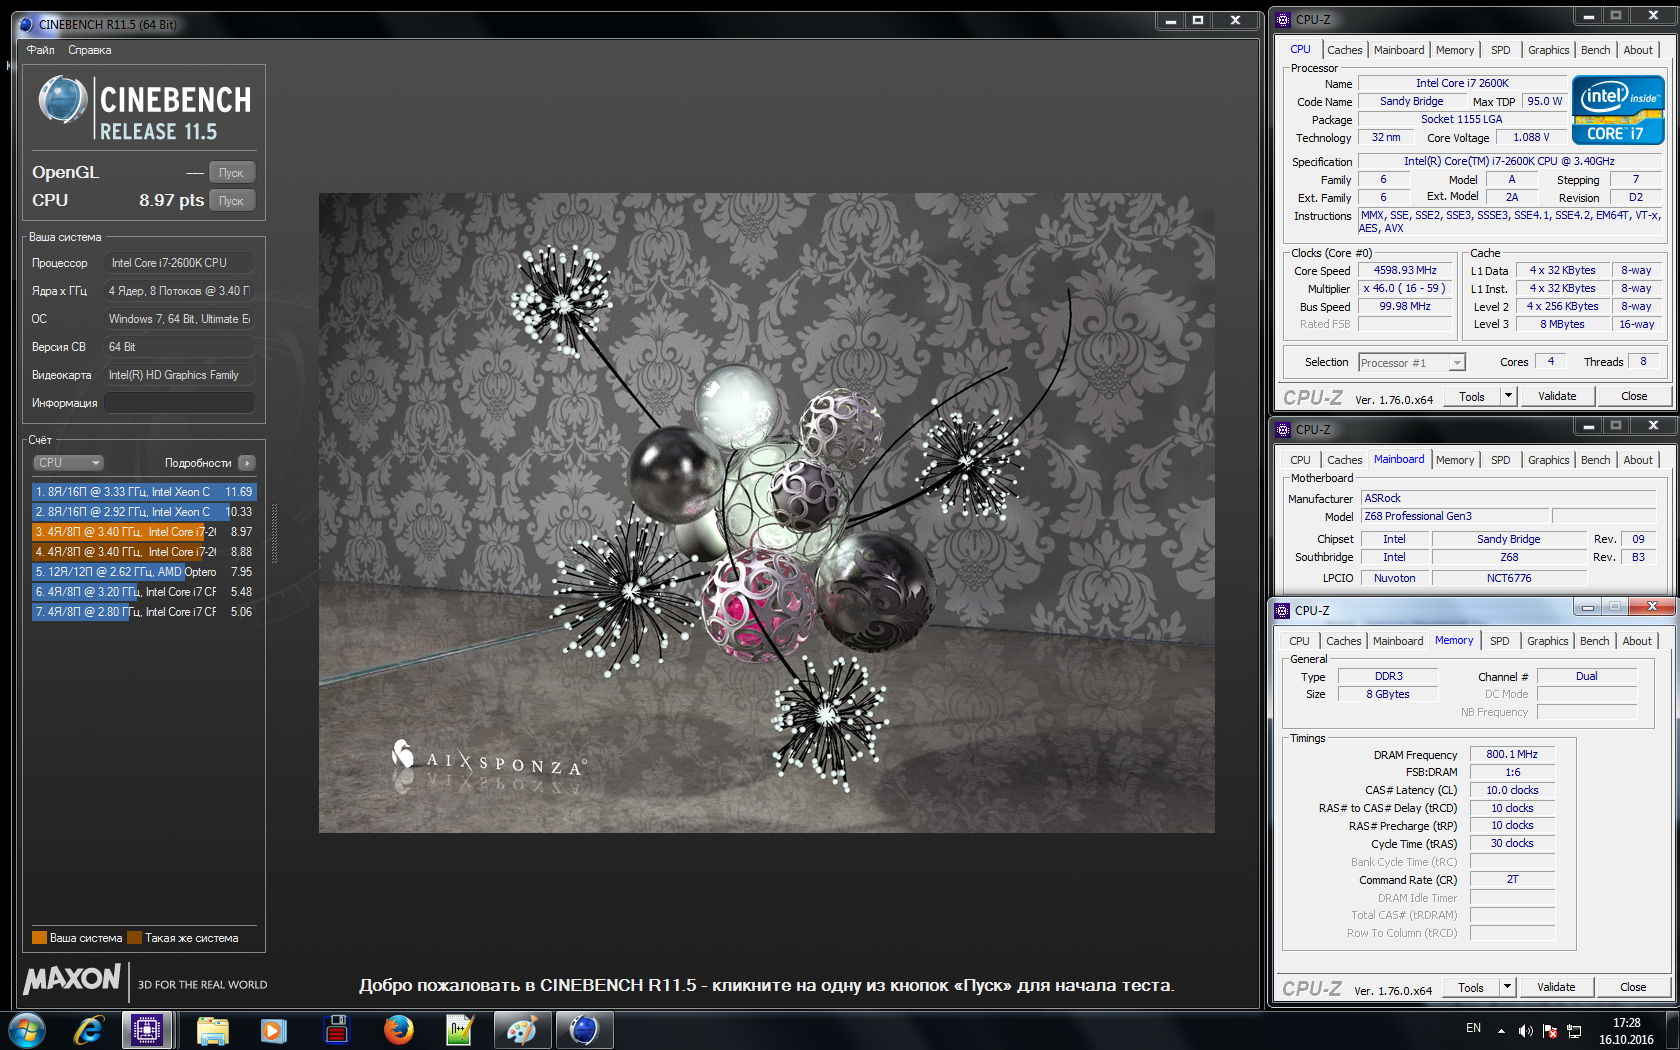Select ranking row 5 AMD Opteron 7.95
Screen dimensions: 1680x1050
(144, 572)
